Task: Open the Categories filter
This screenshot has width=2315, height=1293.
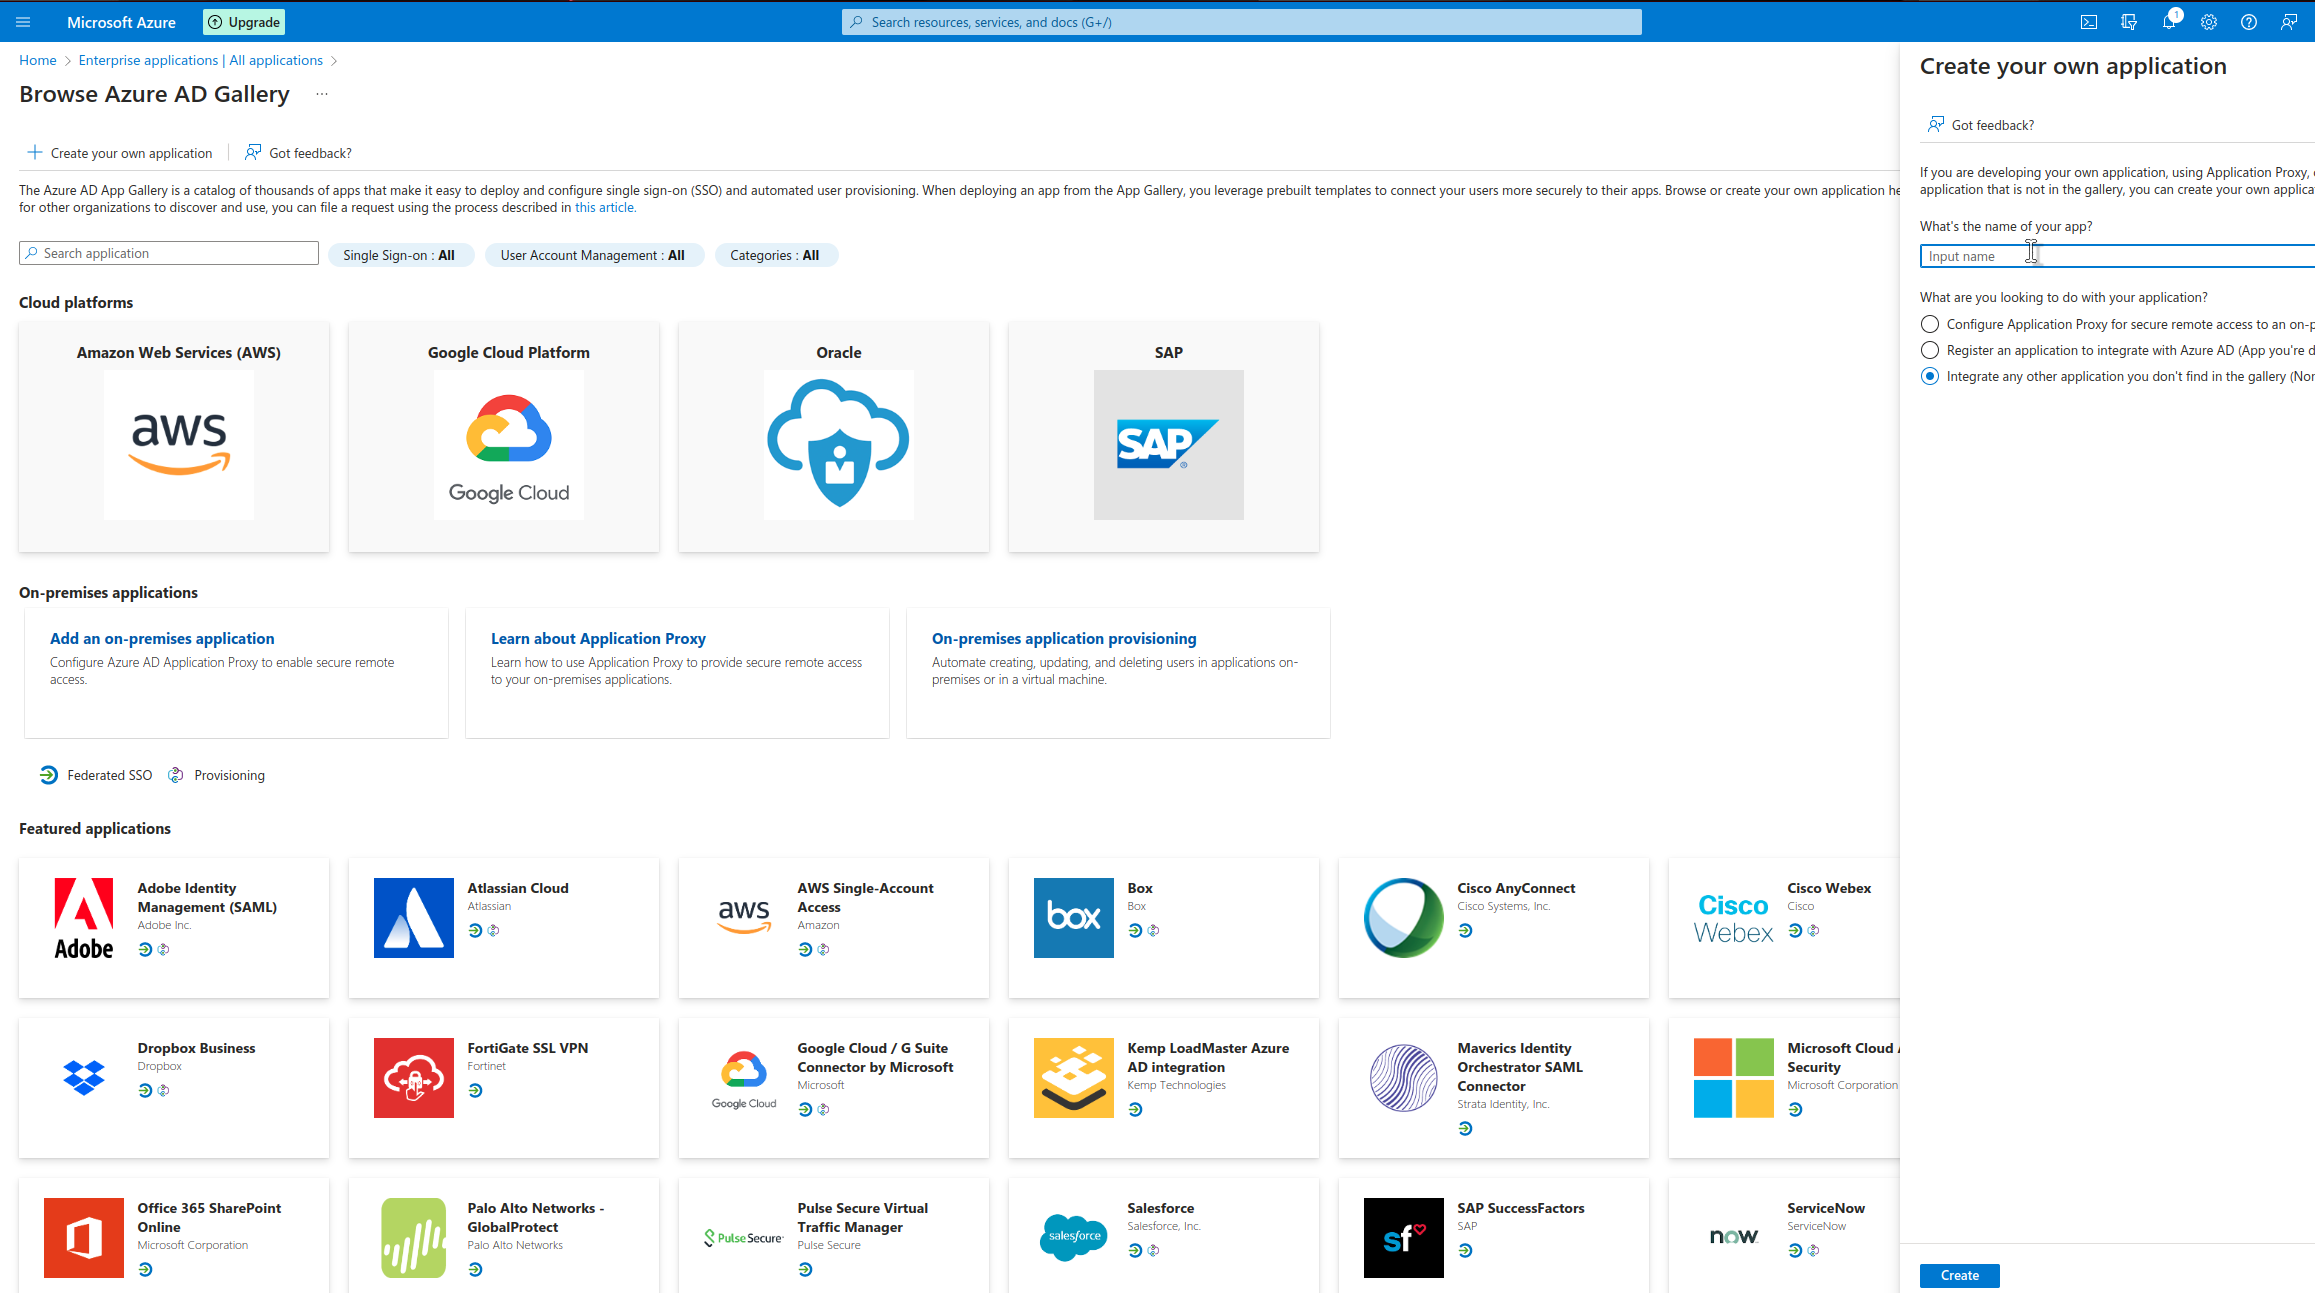Action: click(x=776, y=255)
